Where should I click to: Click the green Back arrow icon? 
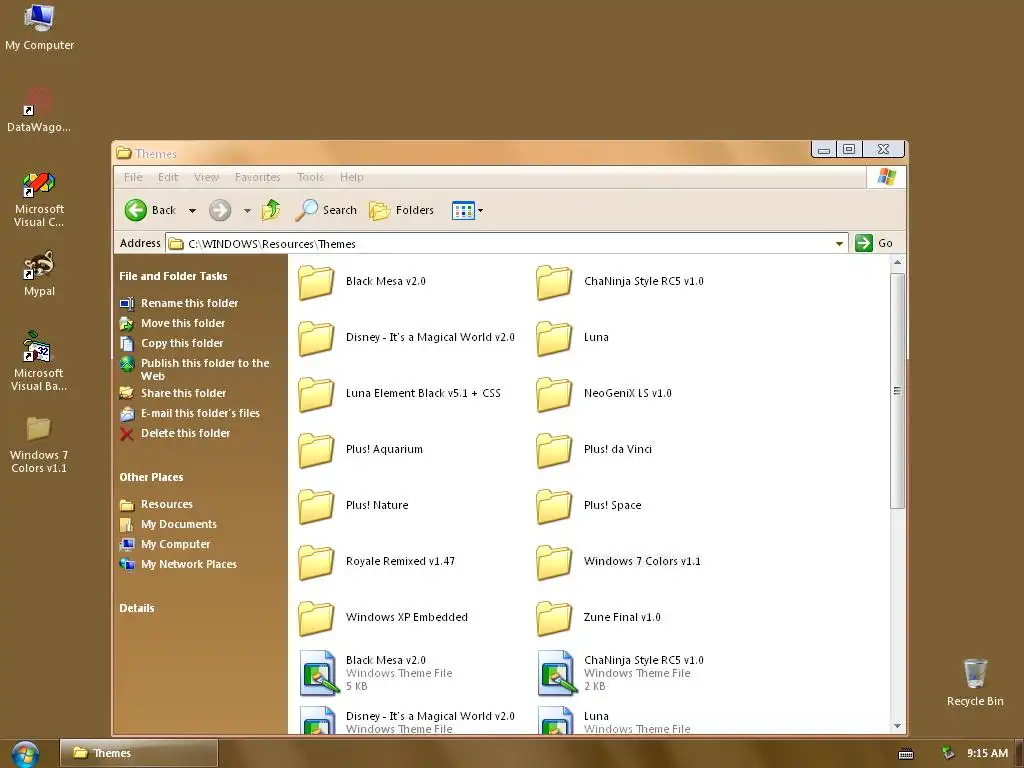(136, 210)
